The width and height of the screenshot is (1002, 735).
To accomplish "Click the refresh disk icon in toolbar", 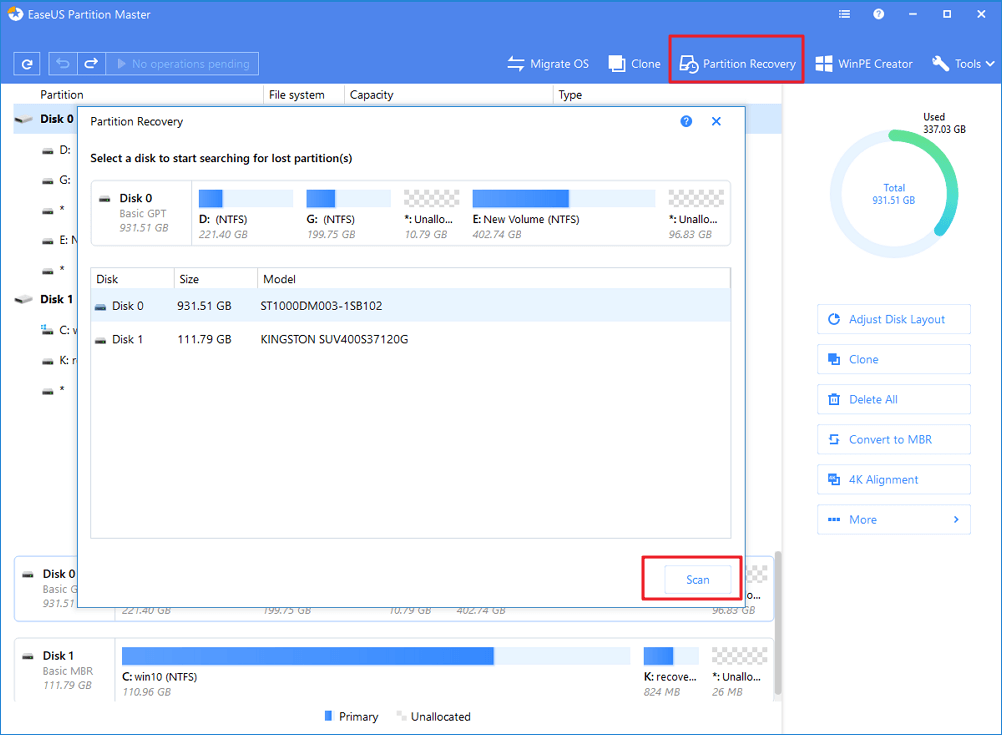I will pyautogui.click(x=27, y=64).
